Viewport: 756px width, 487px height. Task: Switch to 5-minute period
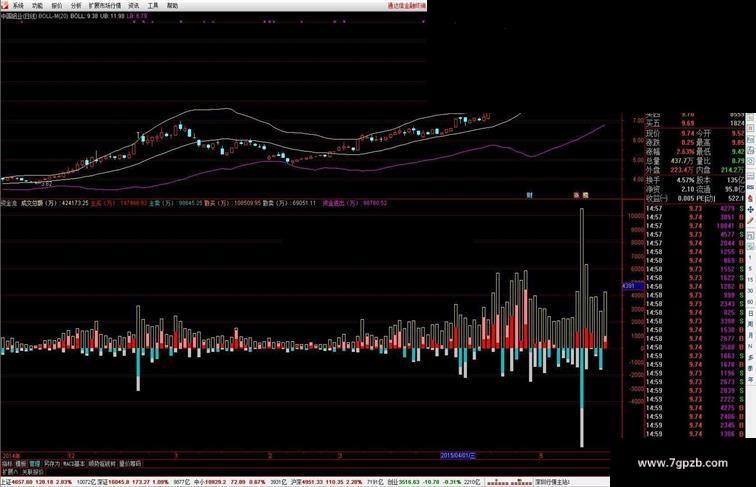click(x=751, y=269)
